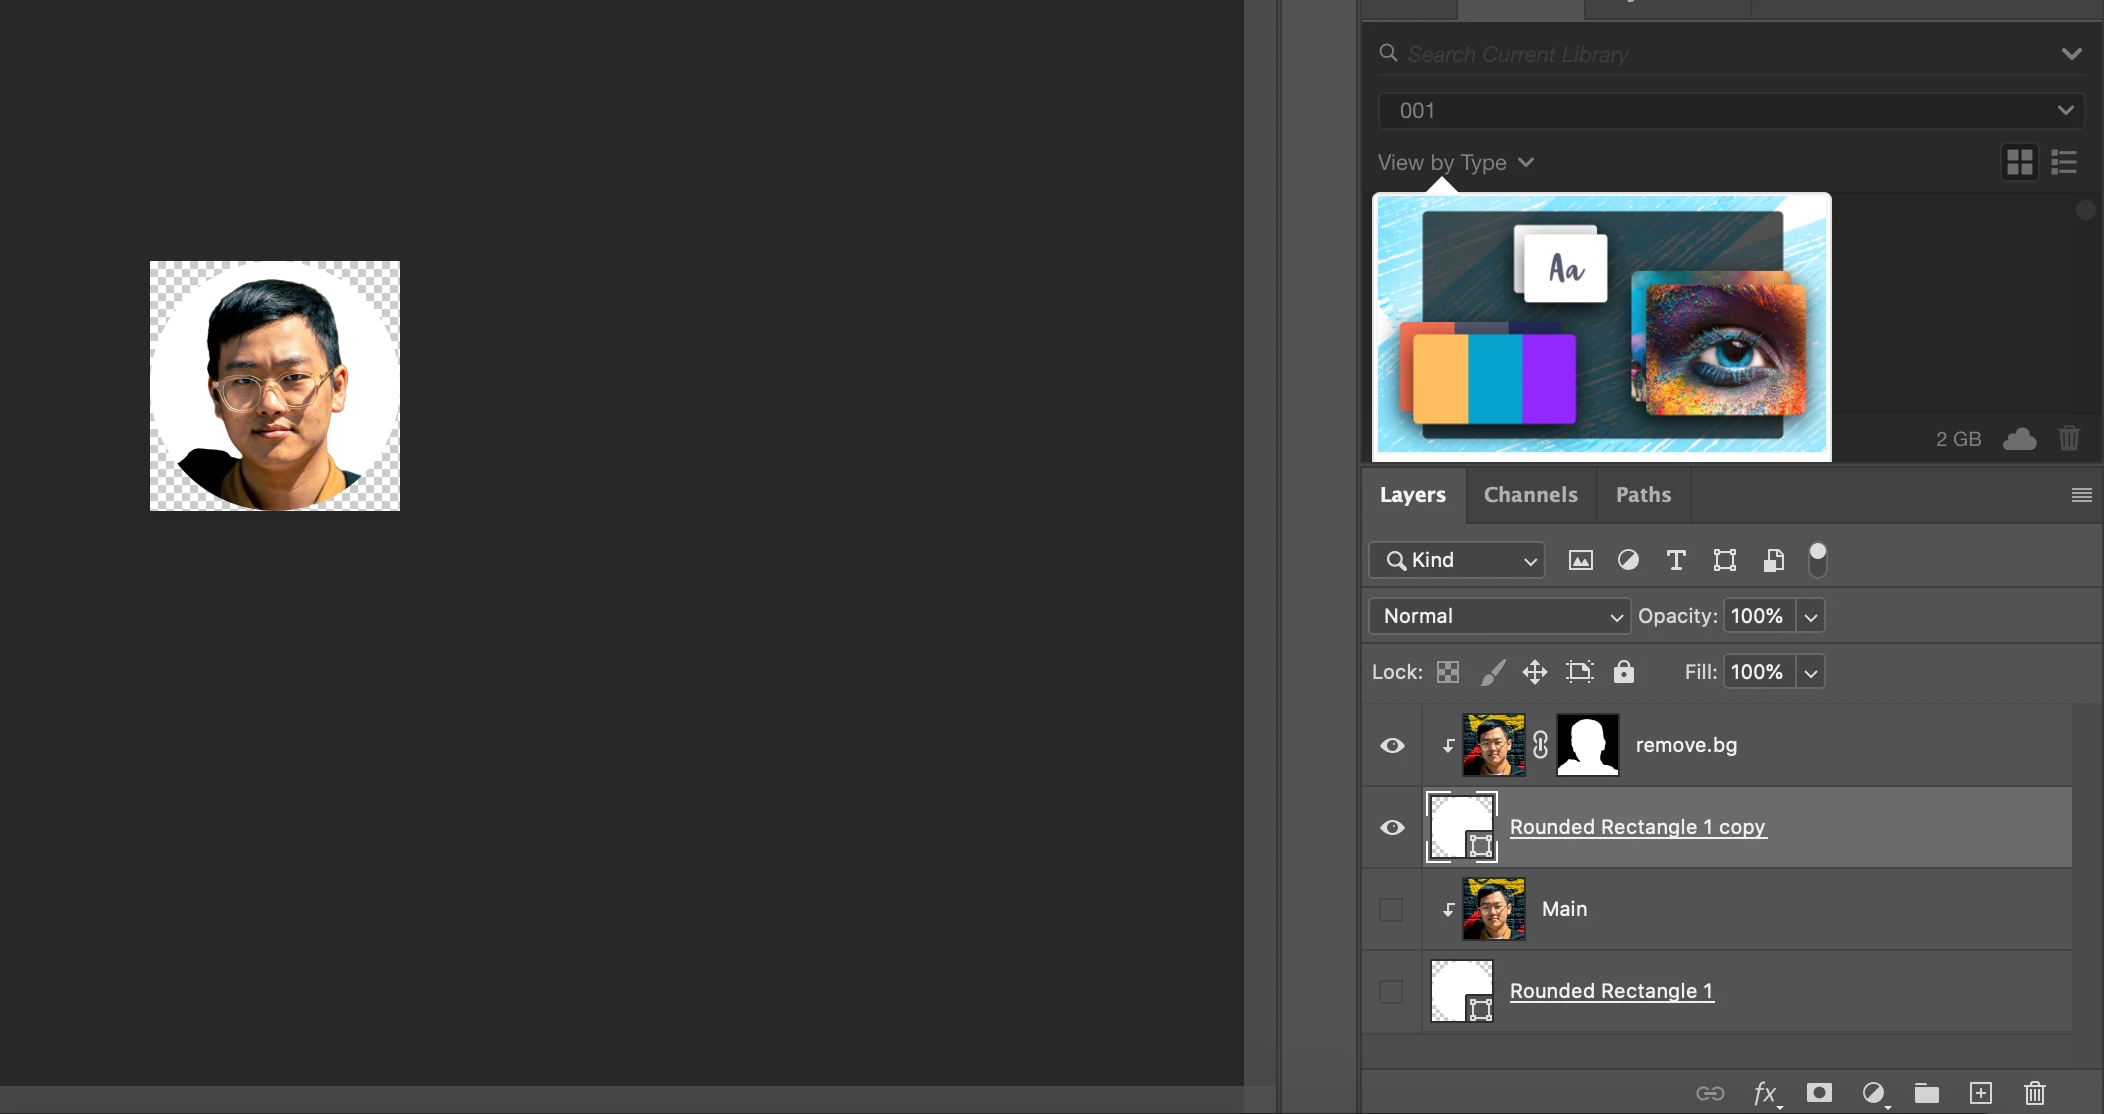Click the lock all padlock icon
The image size is (2104, 1114).
[1623, 672]
